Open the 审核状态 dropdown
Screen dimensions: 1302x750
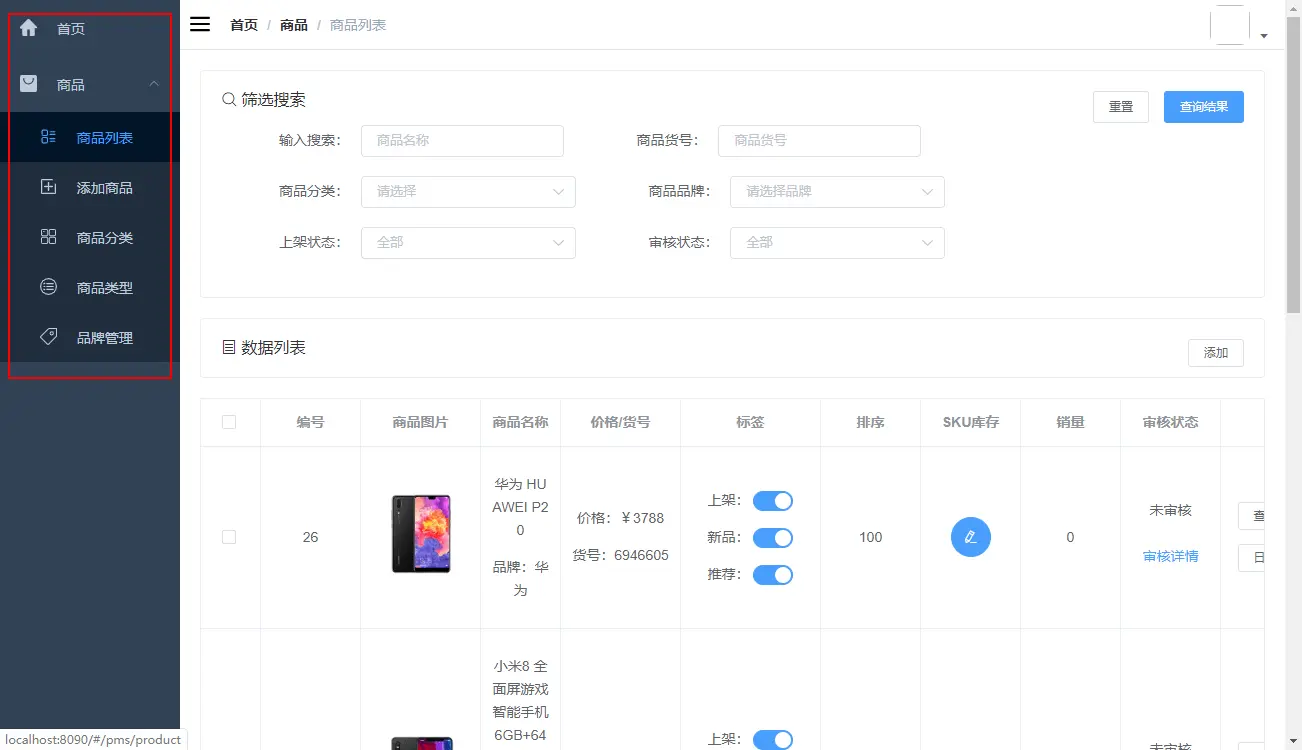pos(837,242)
